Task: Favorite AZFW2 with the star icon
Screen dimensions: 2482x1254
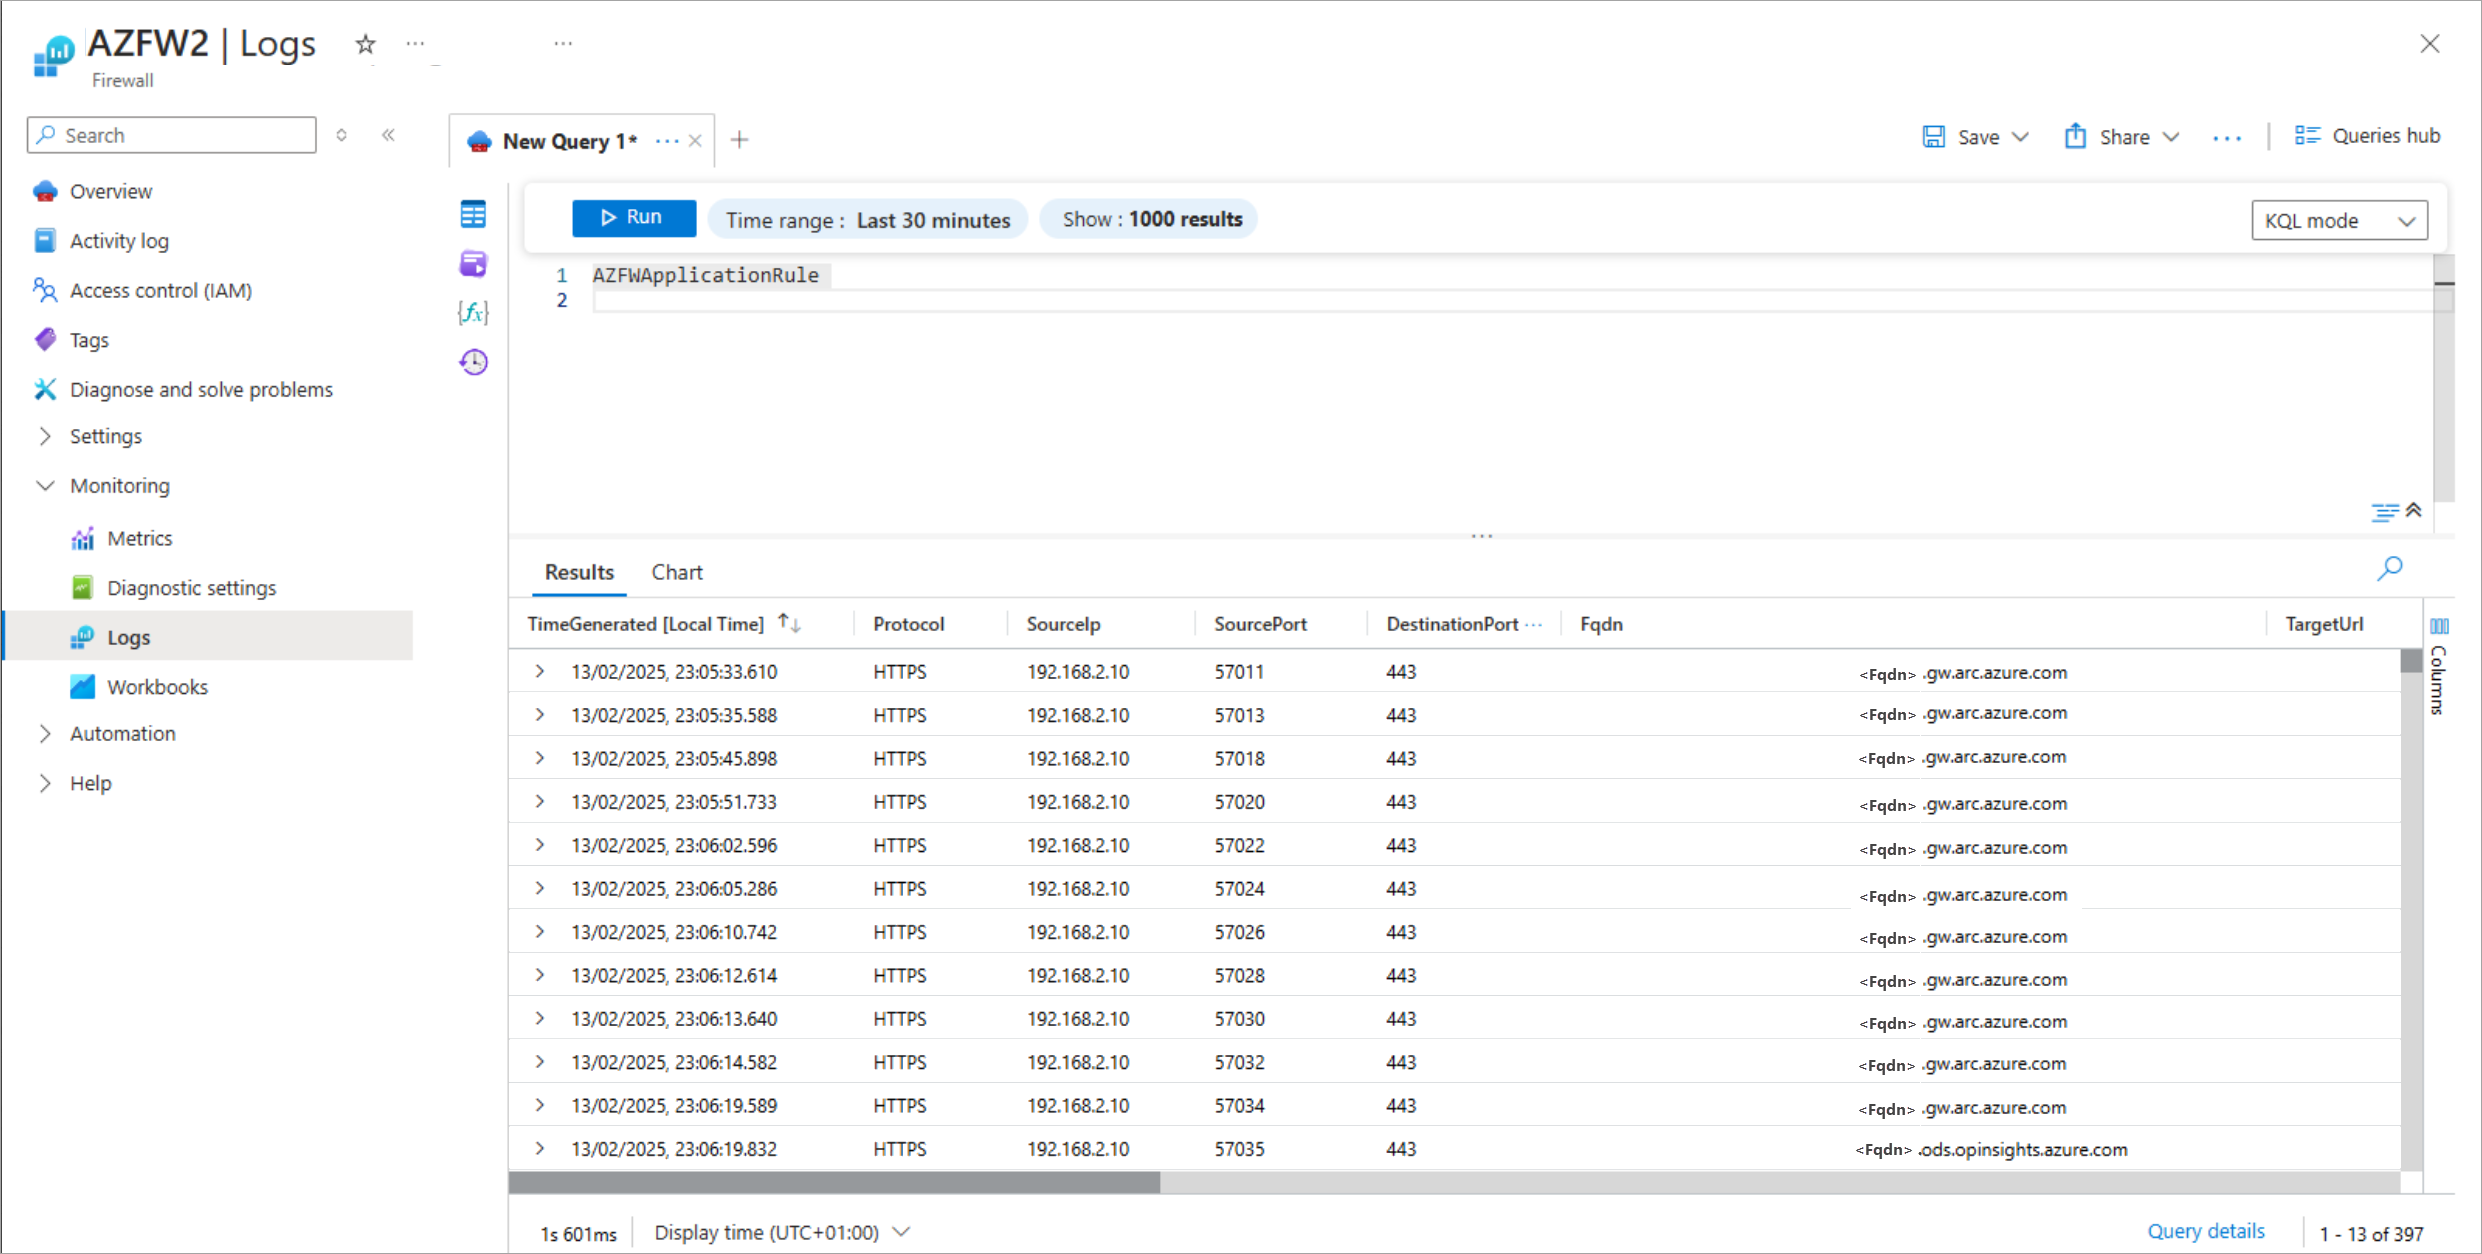Action: (x=366, y=44)
